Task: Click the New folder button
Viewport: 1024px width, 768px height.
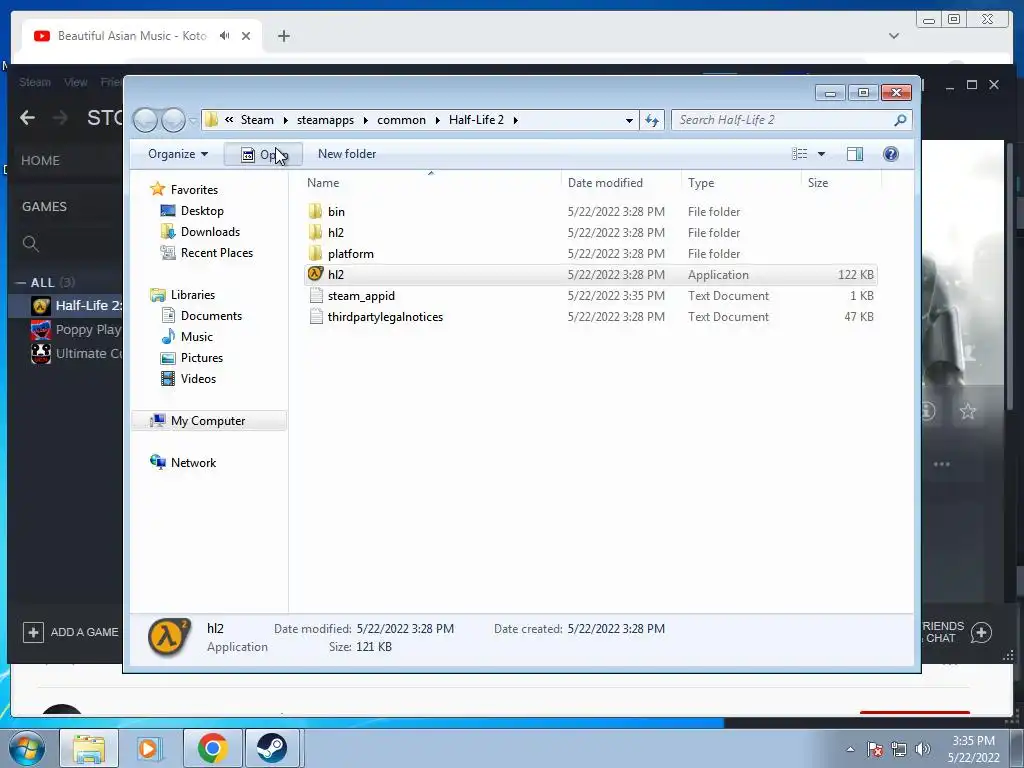Action: [347, 154]
